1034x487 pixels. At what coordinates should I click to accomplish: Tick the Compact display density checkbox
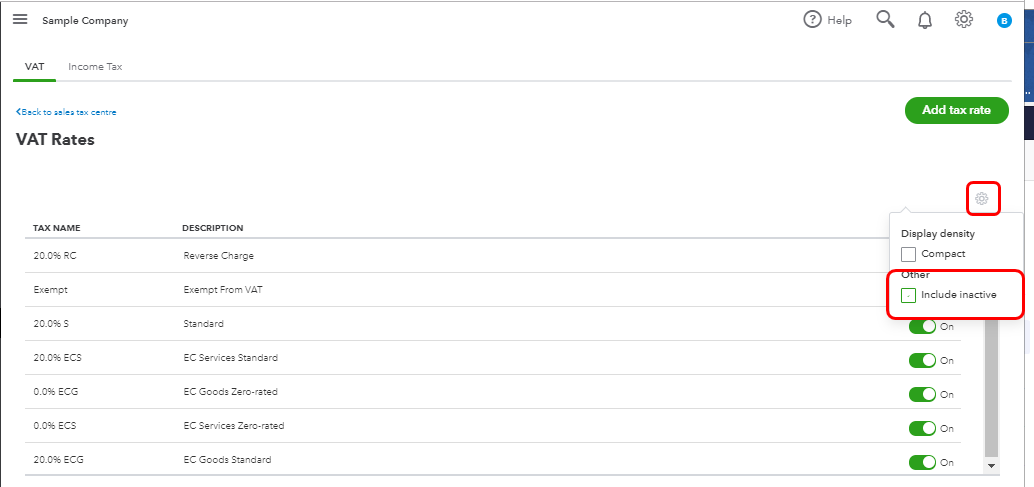point(909,254)
